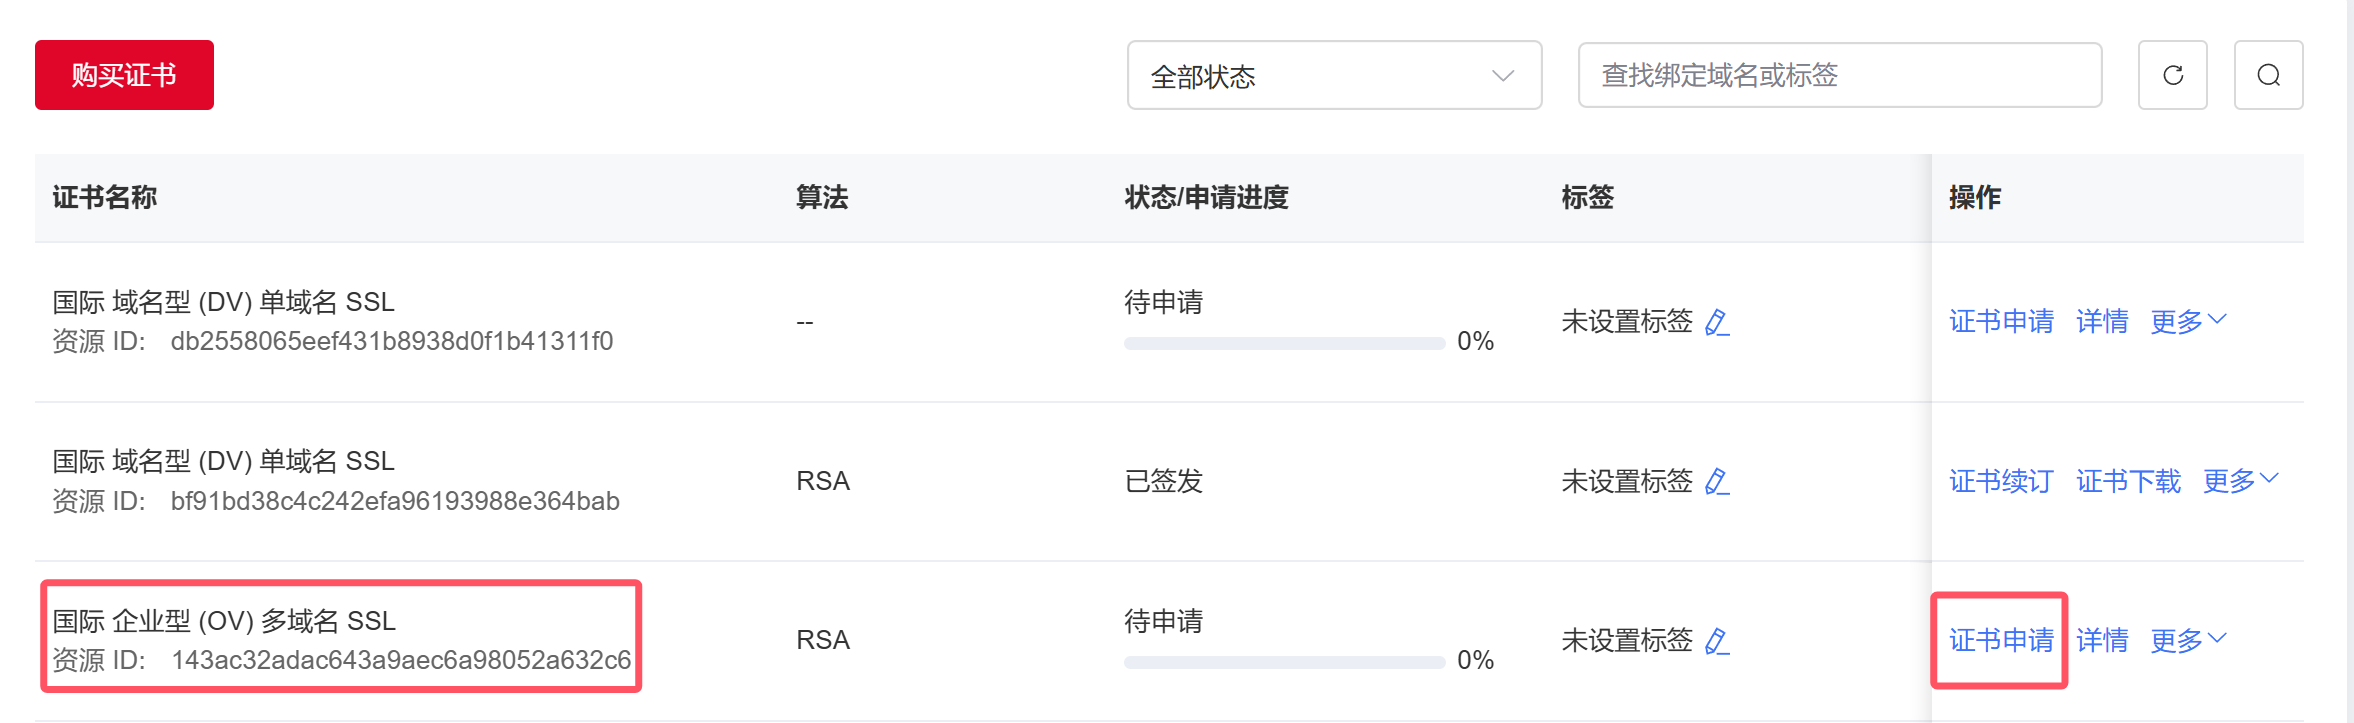Edit tag pencil icon for first certificate
Screen dimensions: 2354x723
pos(1717,322)
